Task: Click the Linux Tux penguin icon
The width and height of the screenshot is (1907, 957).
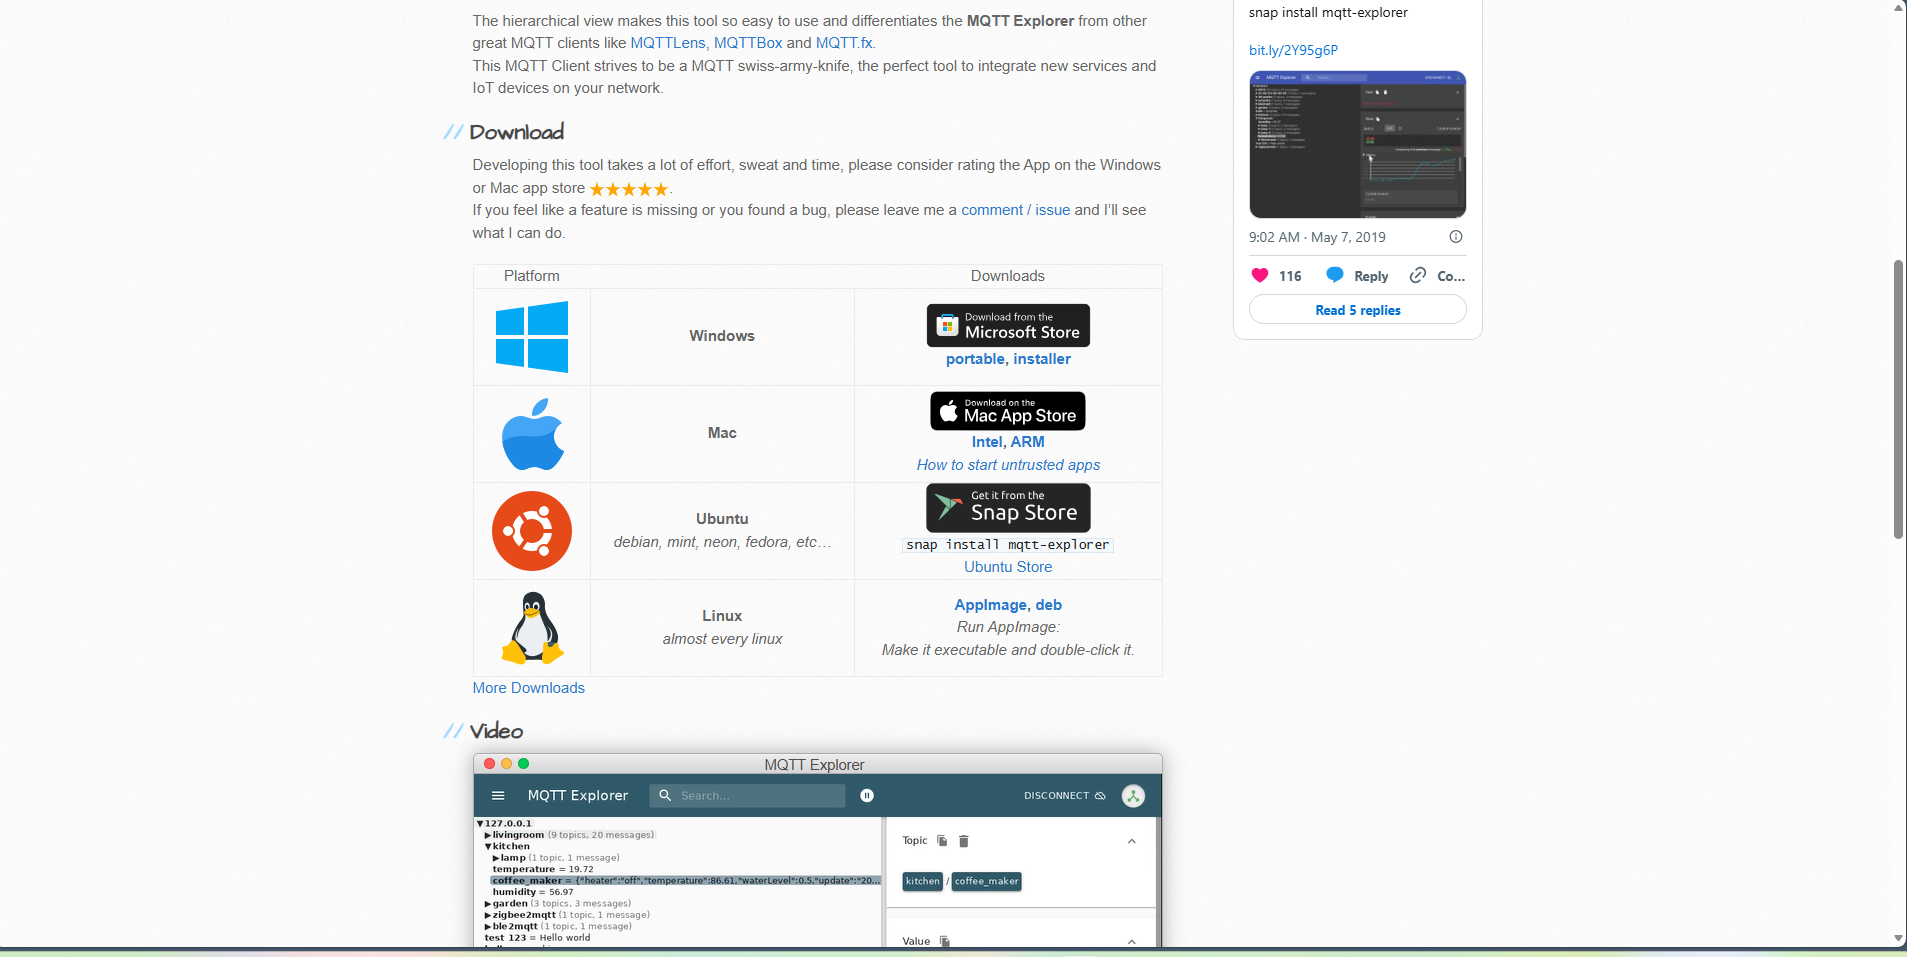Action: coord(533,628)
